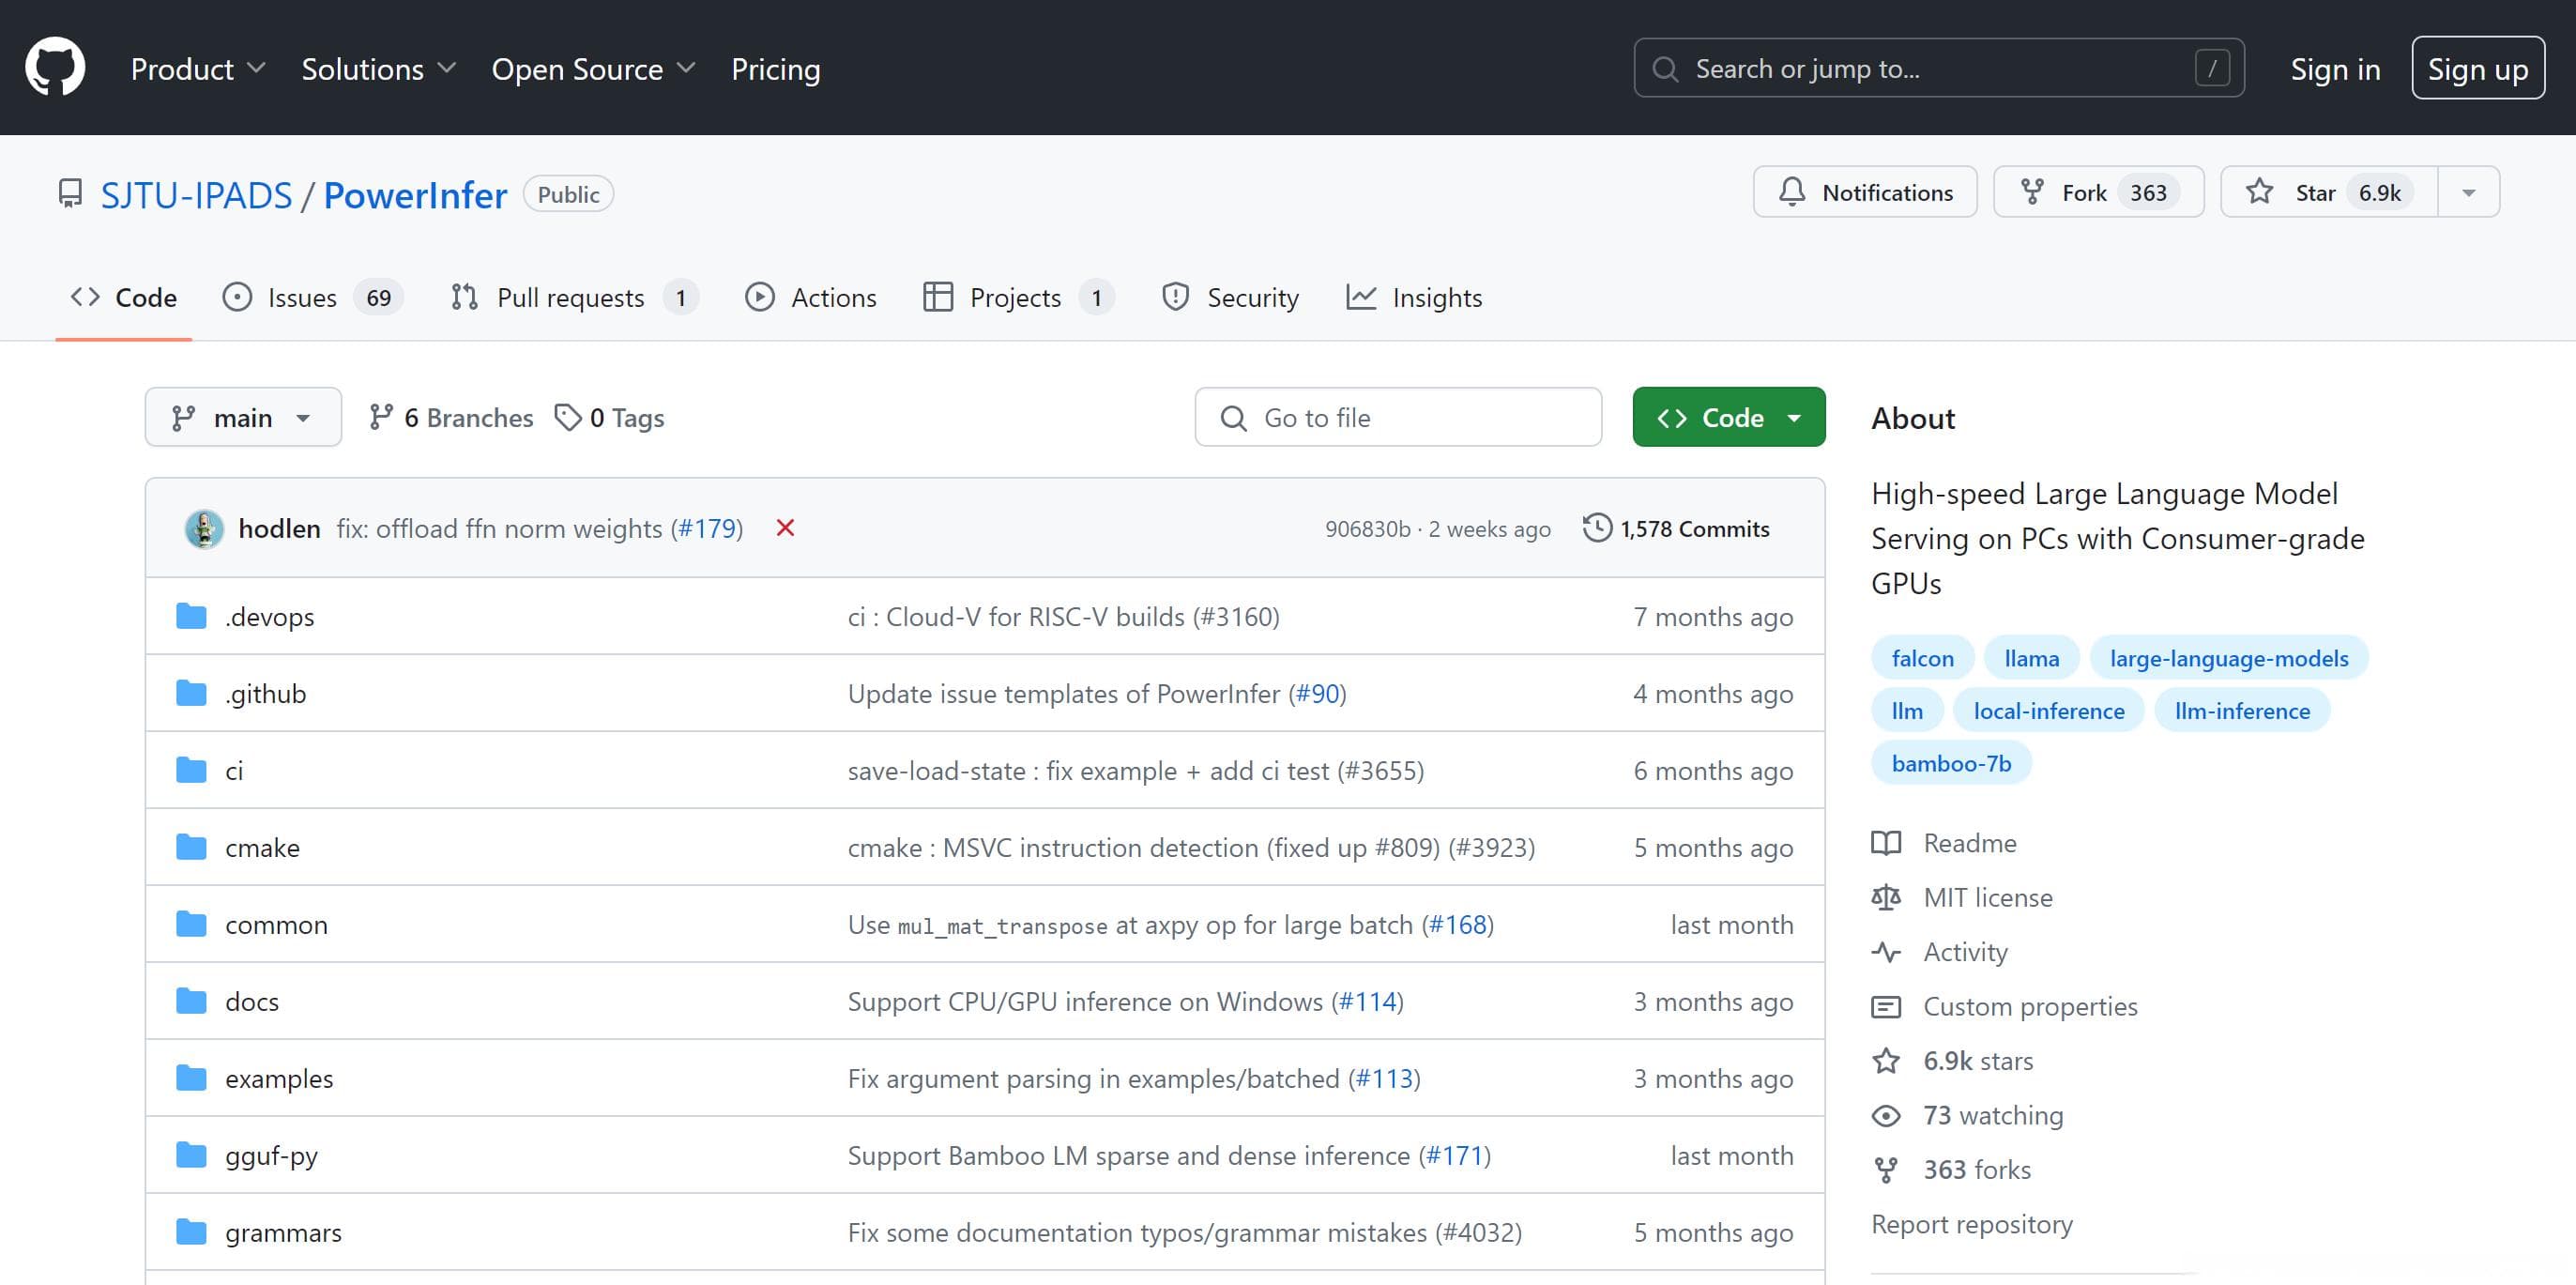Expand the star lists dropdown arrow
The width and height of the screenshot is (2576, 1285).
click(2468, 192)
